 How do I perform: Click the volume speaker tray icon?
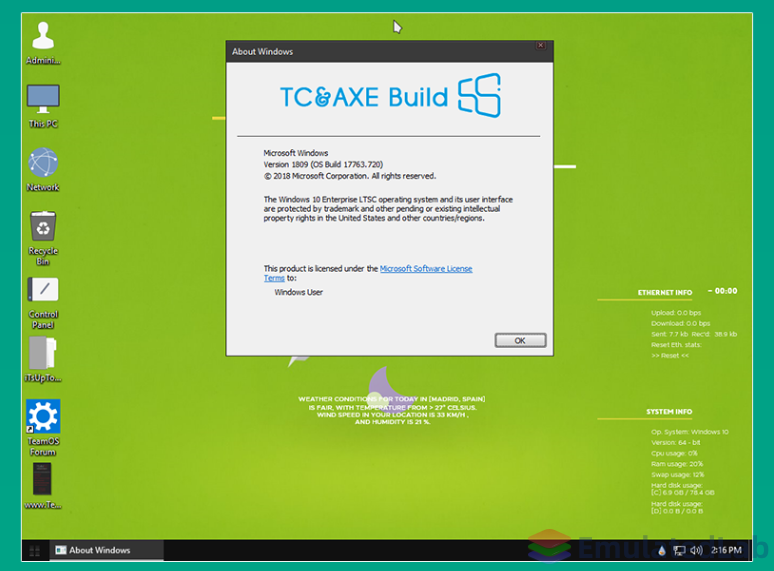(x=696, y=550)
